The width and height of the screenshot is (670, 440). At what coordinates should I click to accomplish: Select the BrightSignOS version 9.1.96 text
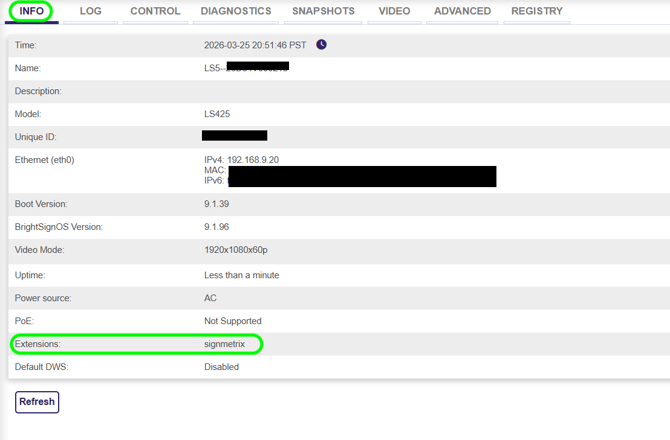click(x=216, y=227)
